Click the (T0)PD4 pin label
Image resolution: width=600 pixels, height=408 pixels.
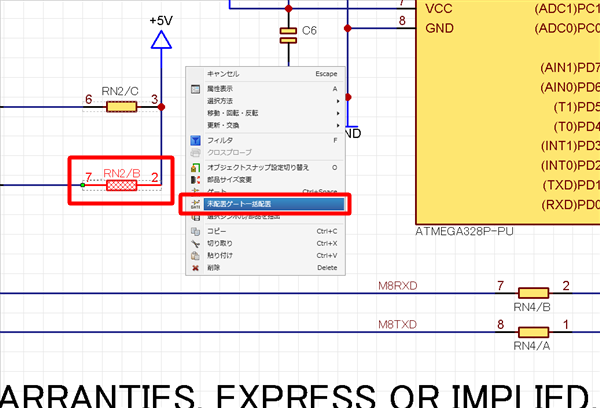[577, 126]
